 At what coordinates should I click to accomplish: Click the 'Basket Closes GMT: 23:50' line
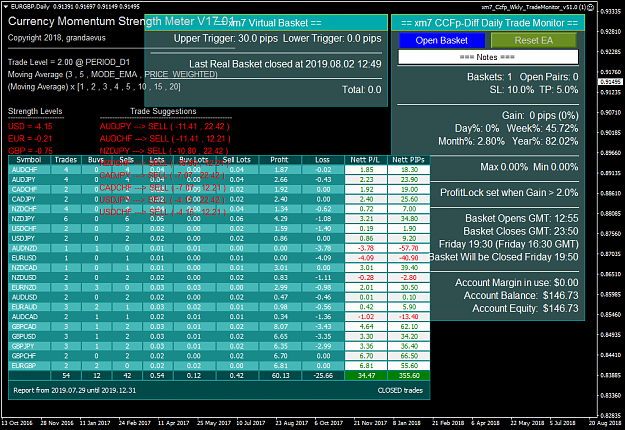tap(521, 231)
